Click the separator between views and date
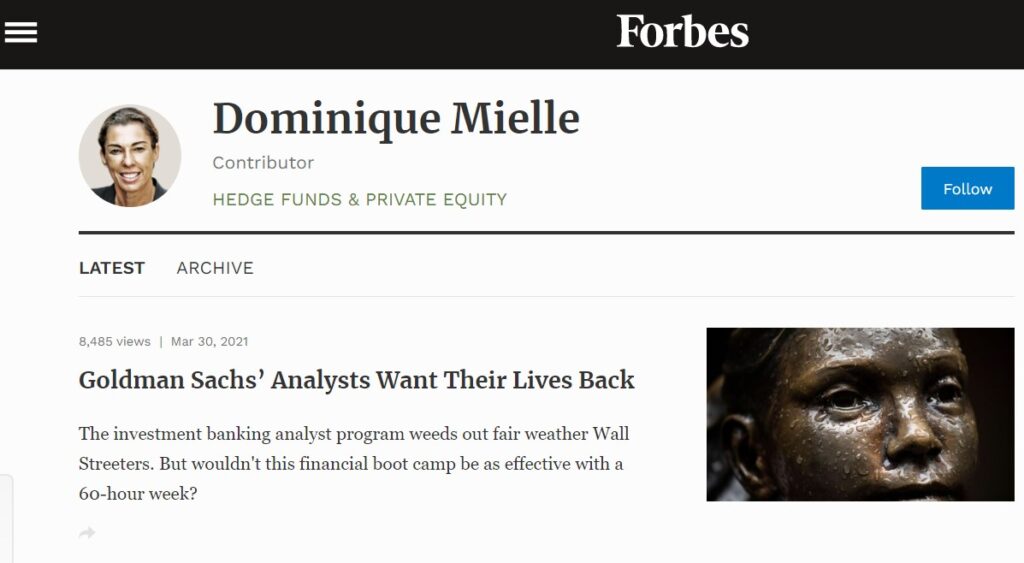 [x=161, y=342]
